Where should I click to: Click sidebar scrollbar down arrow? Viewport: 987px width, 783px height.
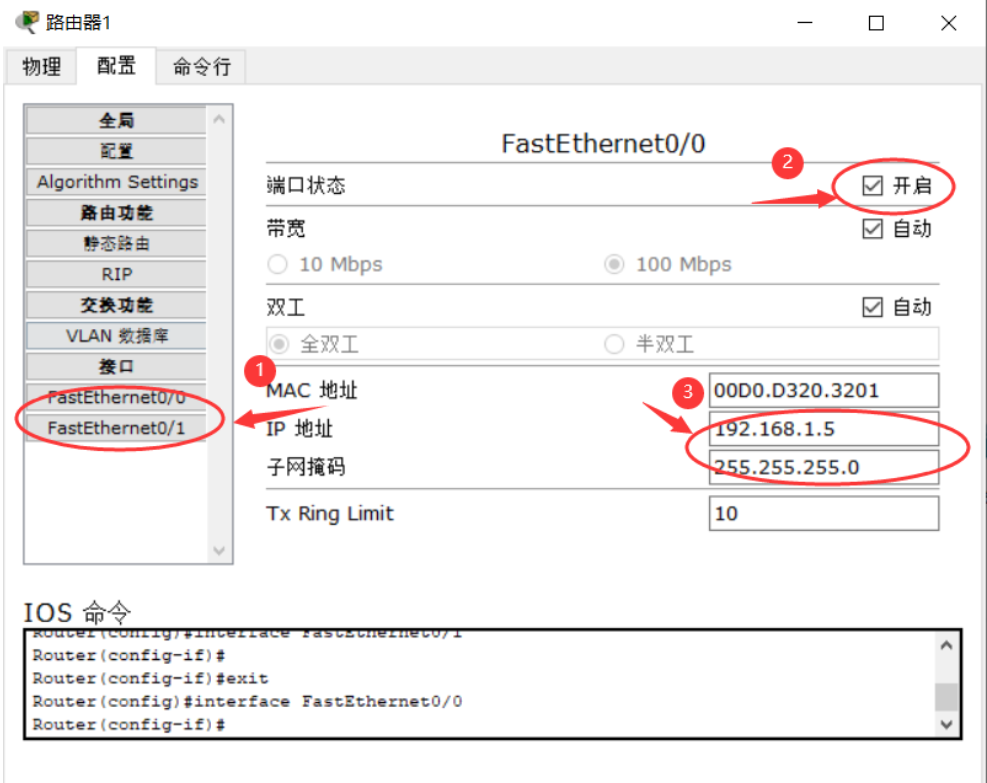tap(219, 551)
